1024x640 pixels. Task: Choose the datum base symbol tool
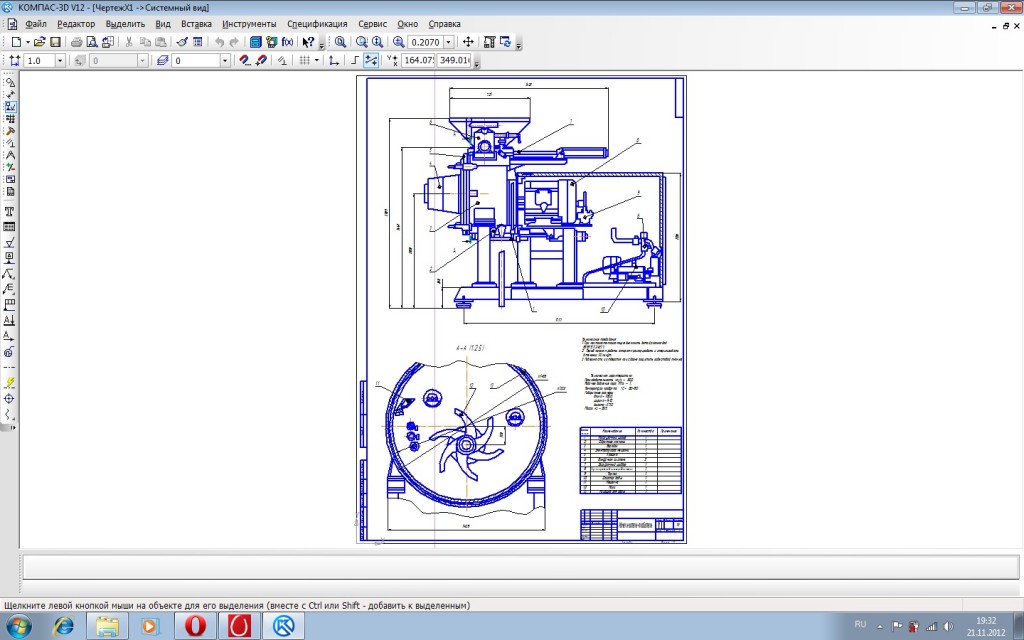coord(10,259)
